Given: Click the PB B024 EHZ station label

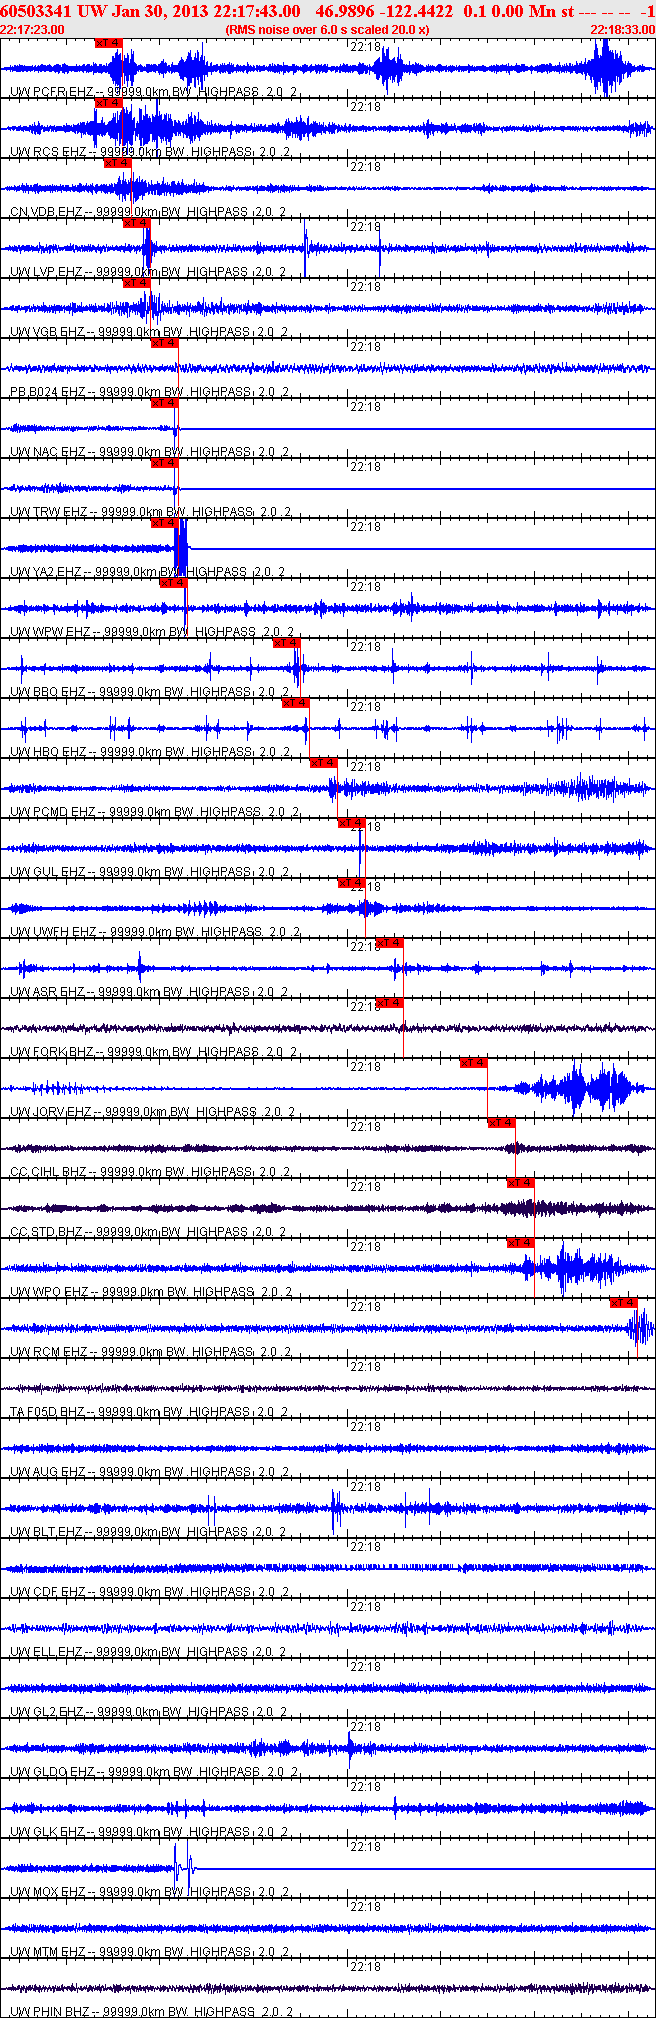Looking at the screenshot, I should click(x=48, y=392).
